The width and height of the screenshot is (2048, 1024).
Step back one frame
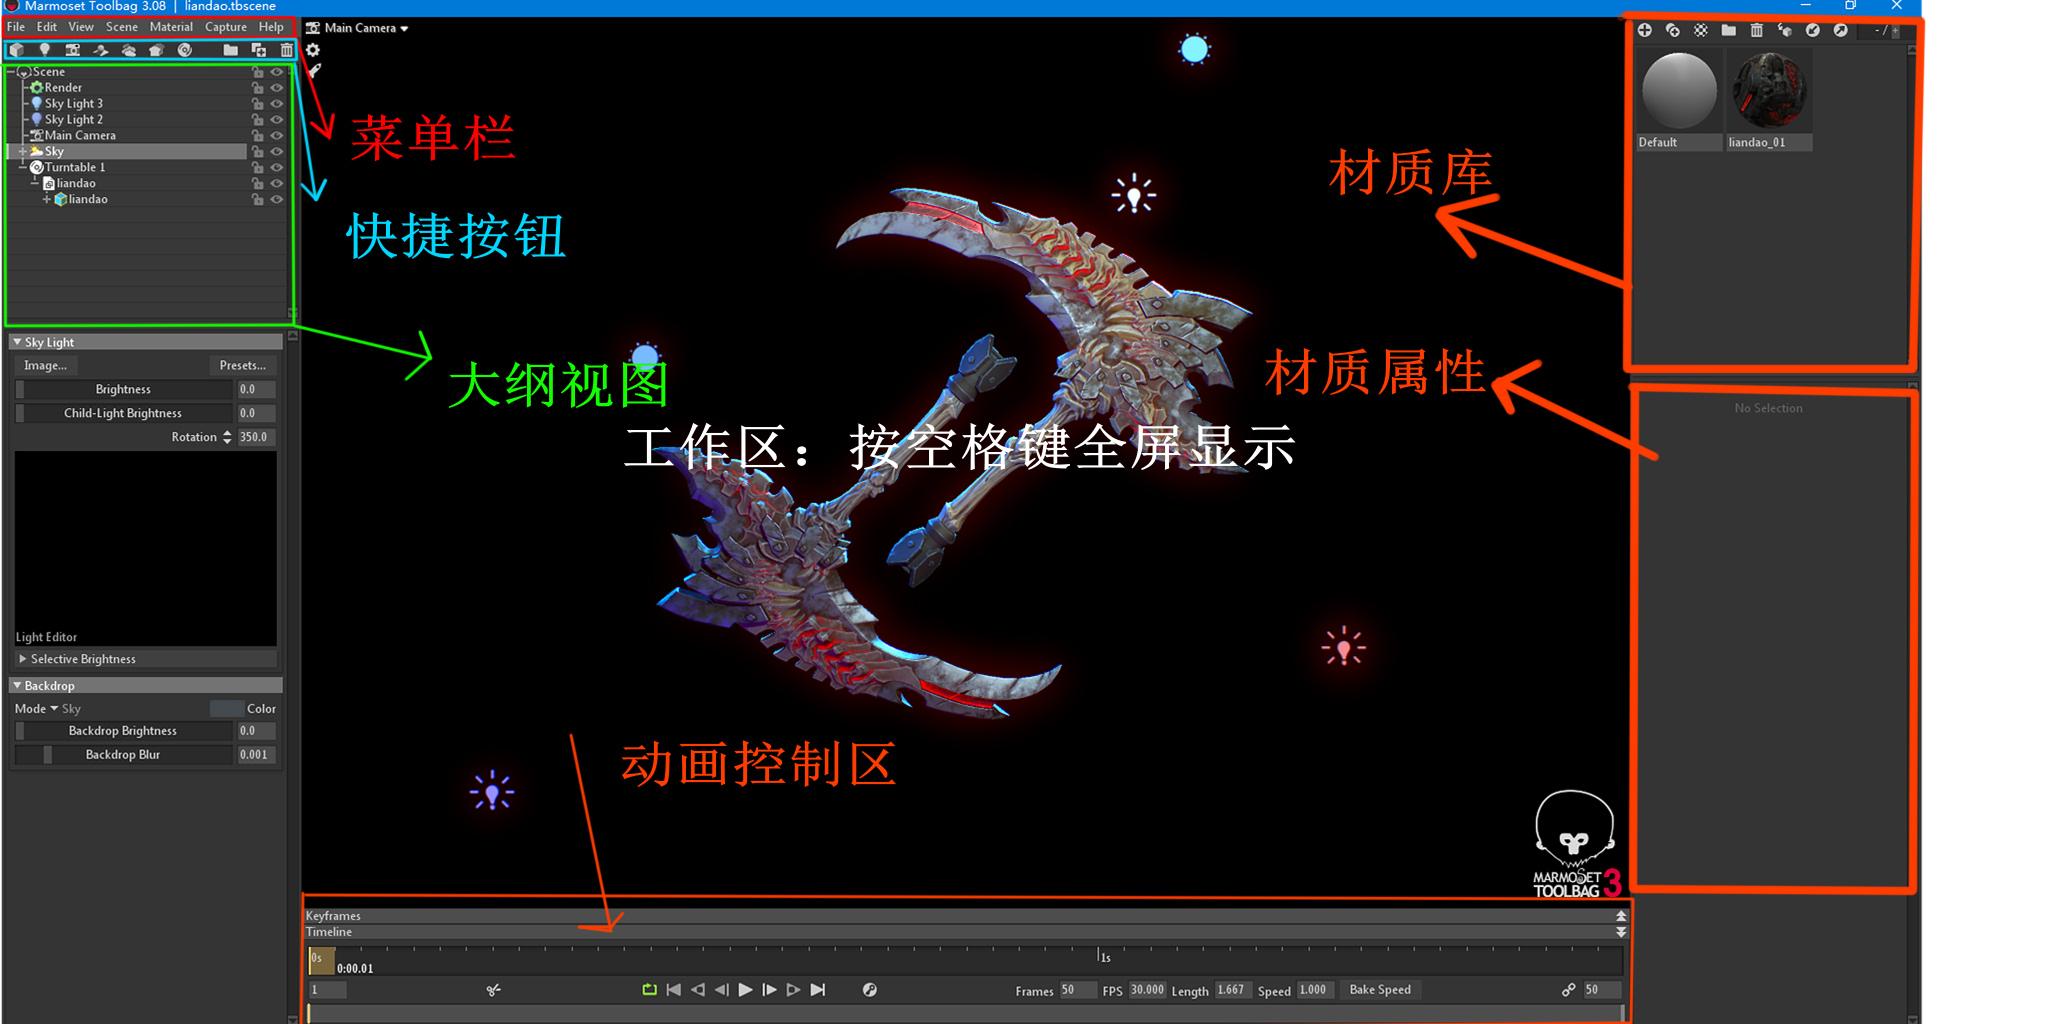[x=721, y=990]
